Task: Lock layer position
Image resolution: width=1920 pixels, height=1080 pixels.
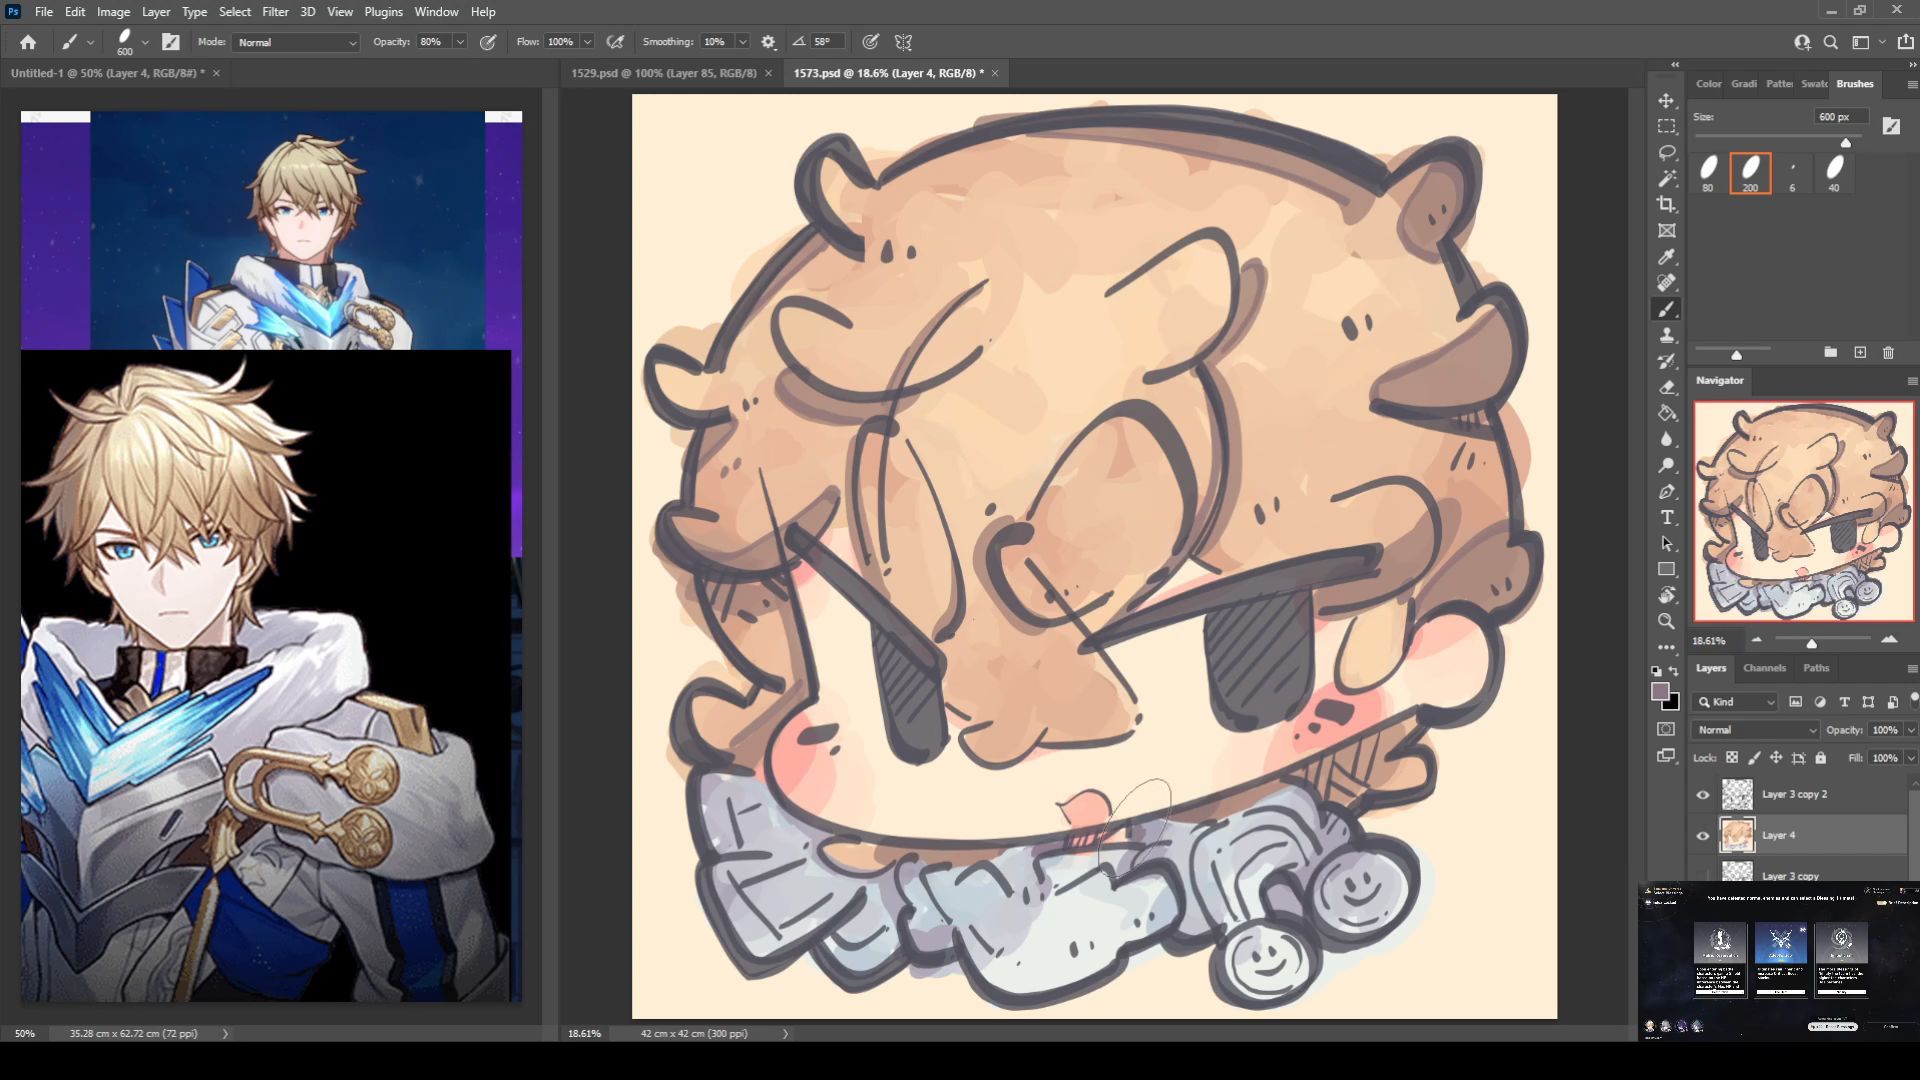Action: (x=1776, y=758)
